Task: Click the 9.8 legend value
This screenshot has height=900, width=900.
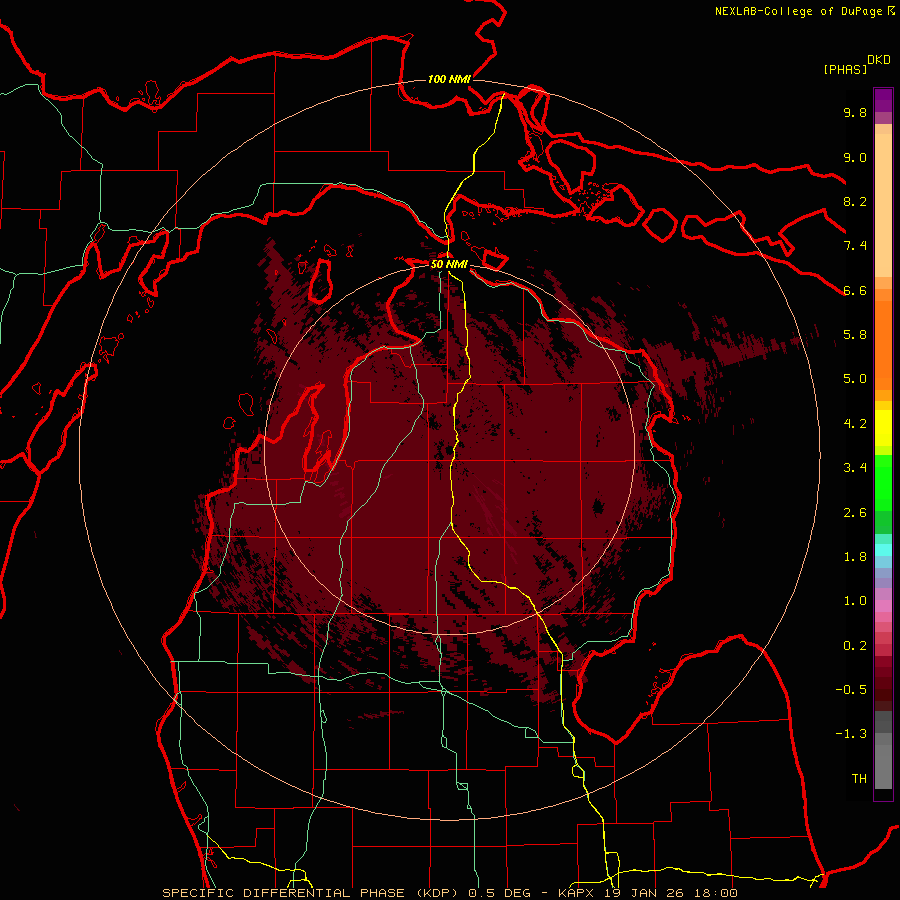Action: click(x=855, y=113)
